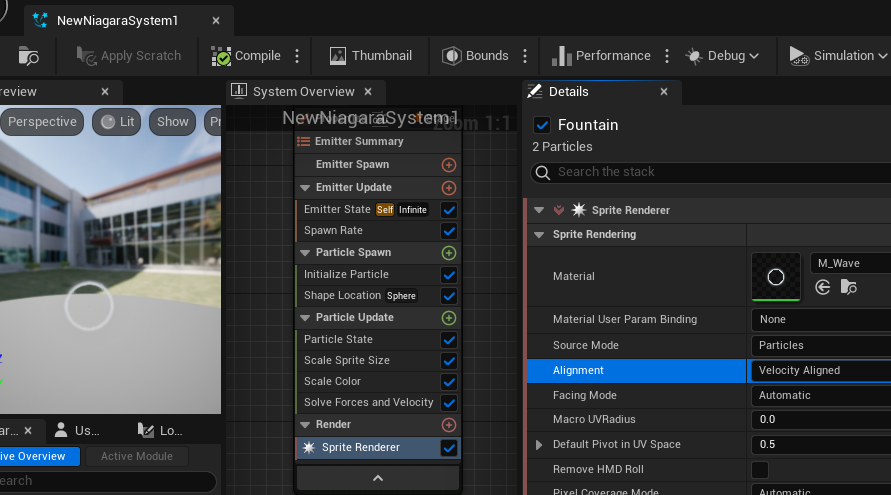The width and height of the screenshot is (891, 495).
Task: Close the Details panel tab
Action: 664,91
